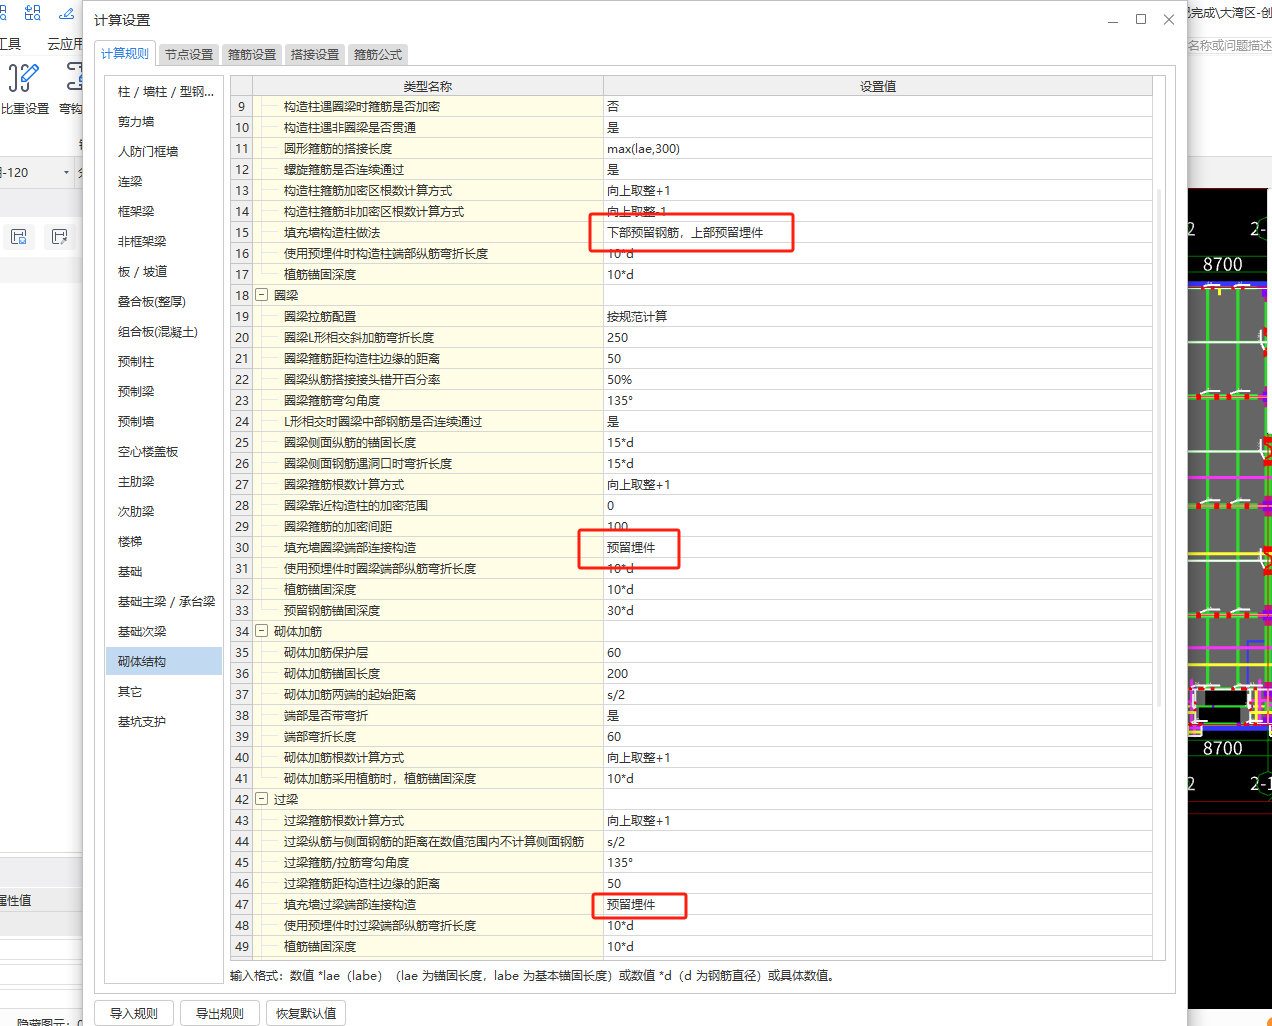Image resolution: width=1272 pixels, height=1026 pixels.
Task: Open the dropdown showing -120
Action: 66,173
